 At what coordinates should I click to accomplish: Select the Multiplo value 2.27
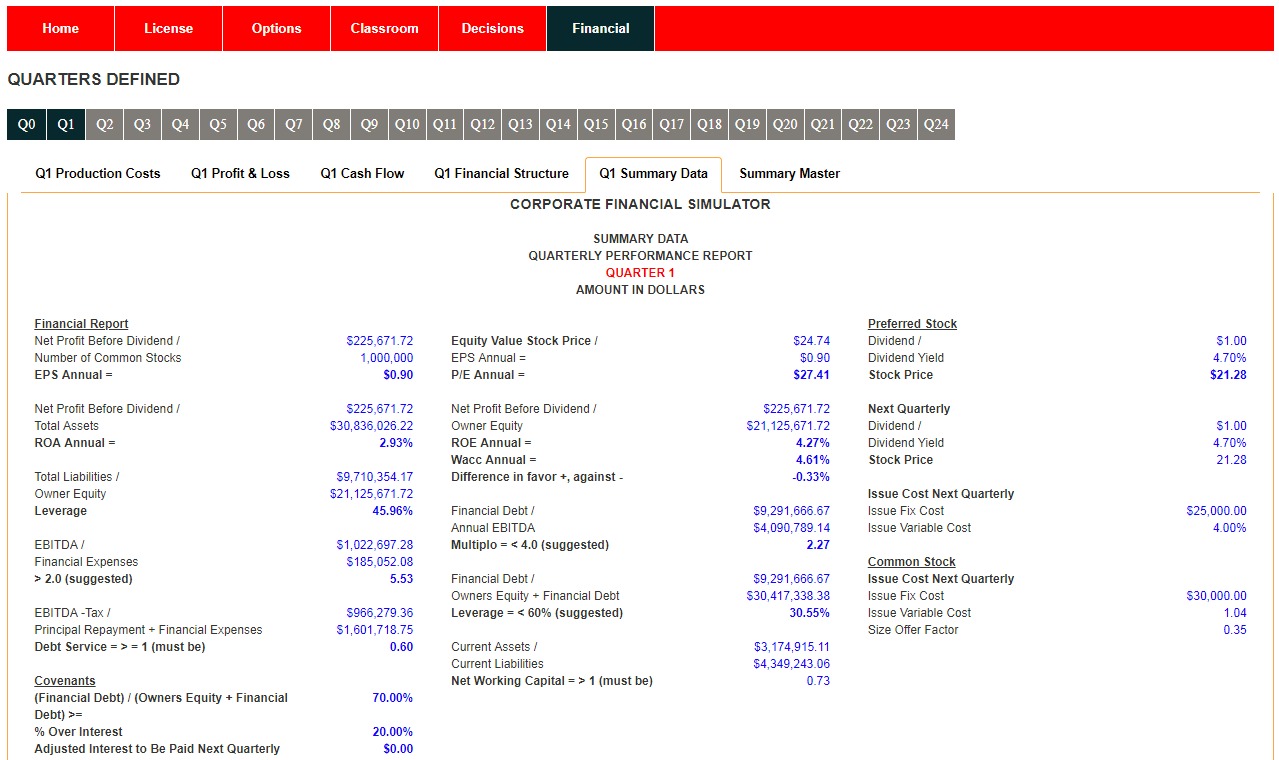(x=818, y=545)
